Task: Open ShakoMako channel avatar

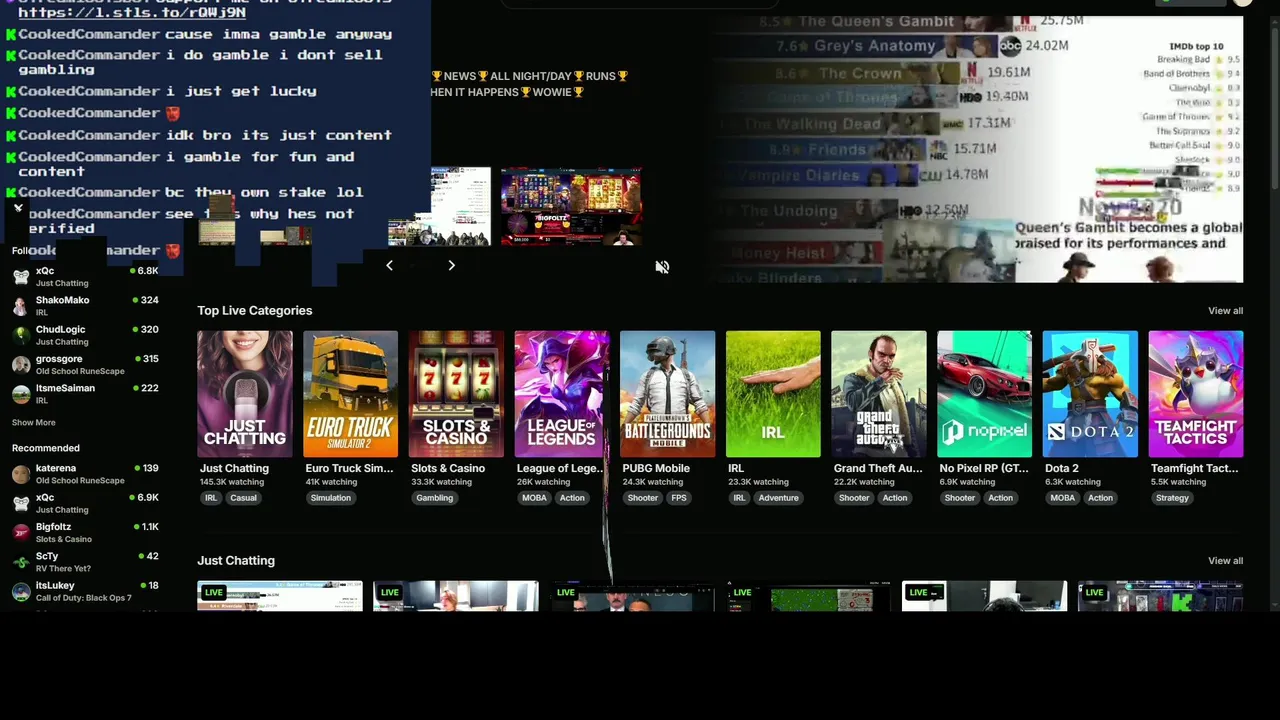Action: (x=21, y=305)
